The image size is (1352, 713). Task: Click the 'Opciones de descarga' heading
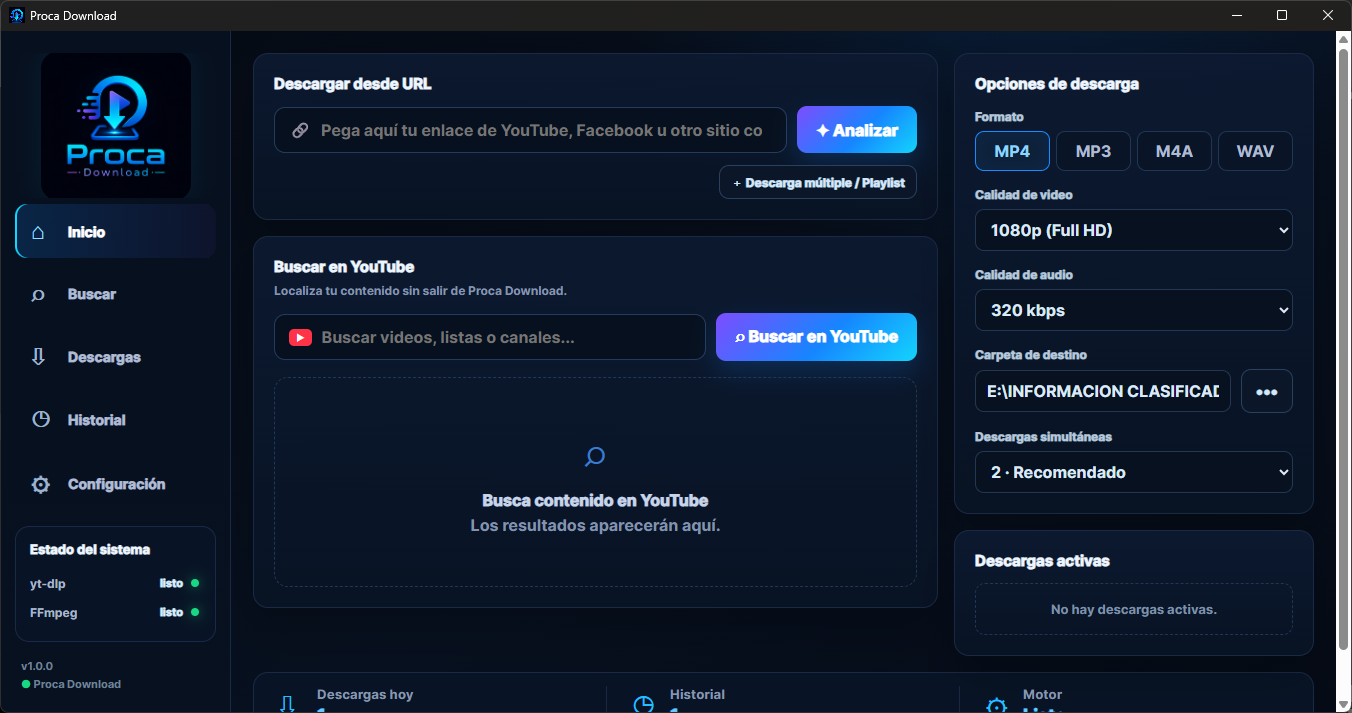[1057, 84]
